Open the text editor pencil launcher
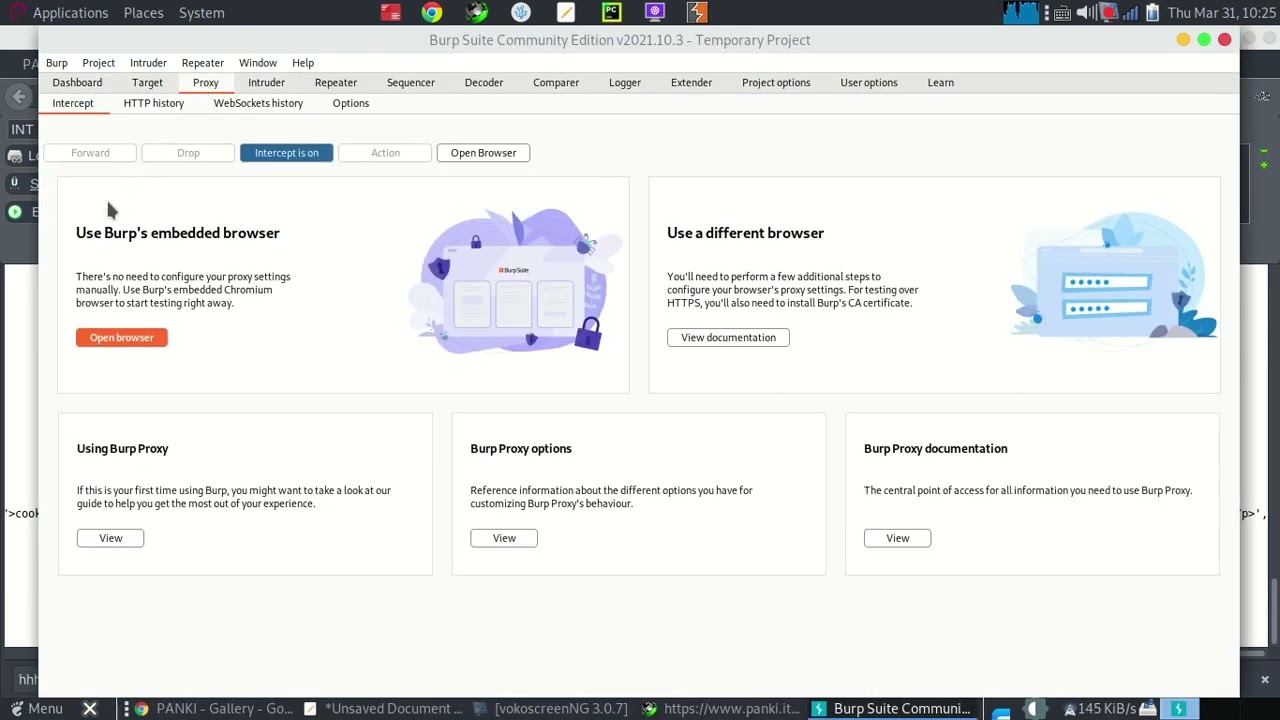This screenshot has width=1280, height=720. pyautogui.click(x=566, y=13)
